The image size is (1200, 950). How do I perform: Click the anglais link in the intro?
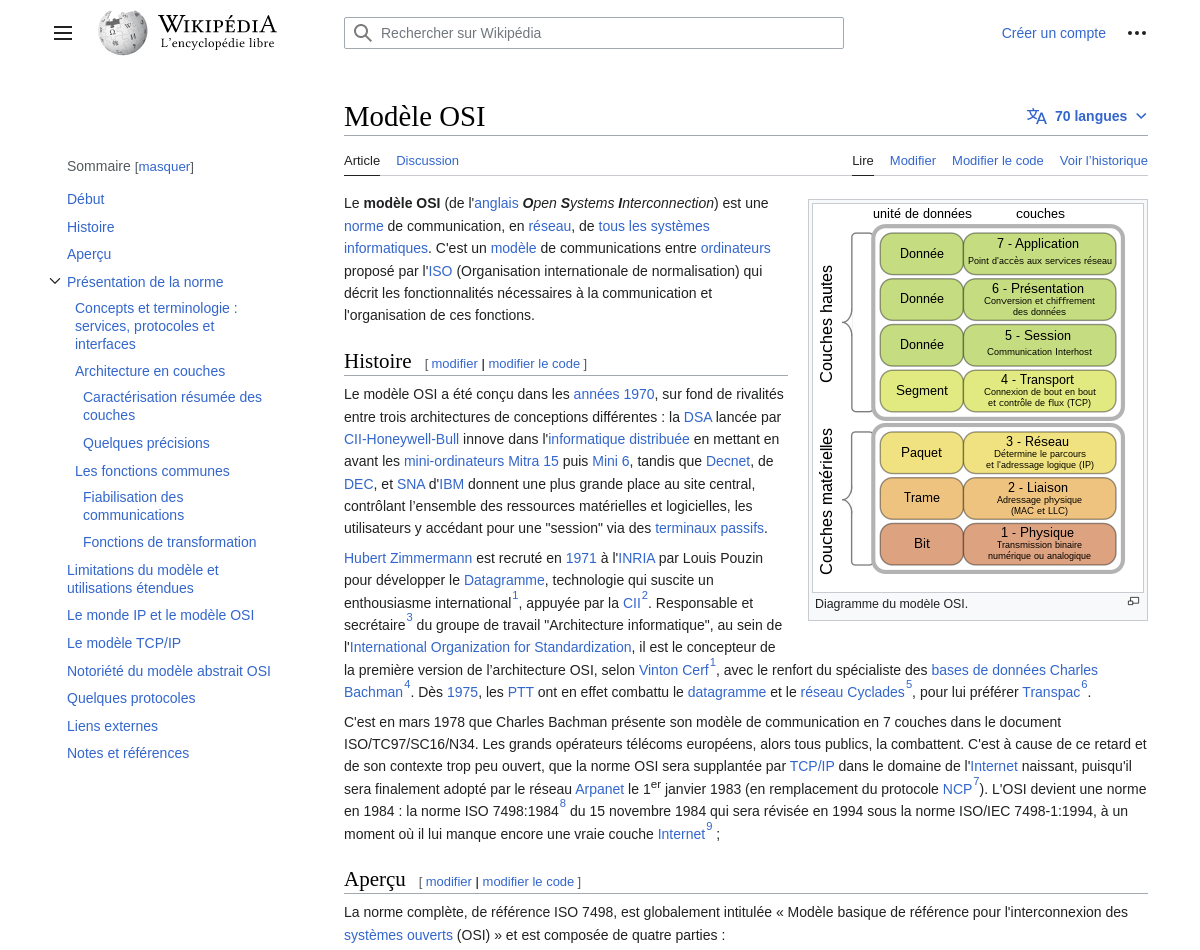pos(496,203)
